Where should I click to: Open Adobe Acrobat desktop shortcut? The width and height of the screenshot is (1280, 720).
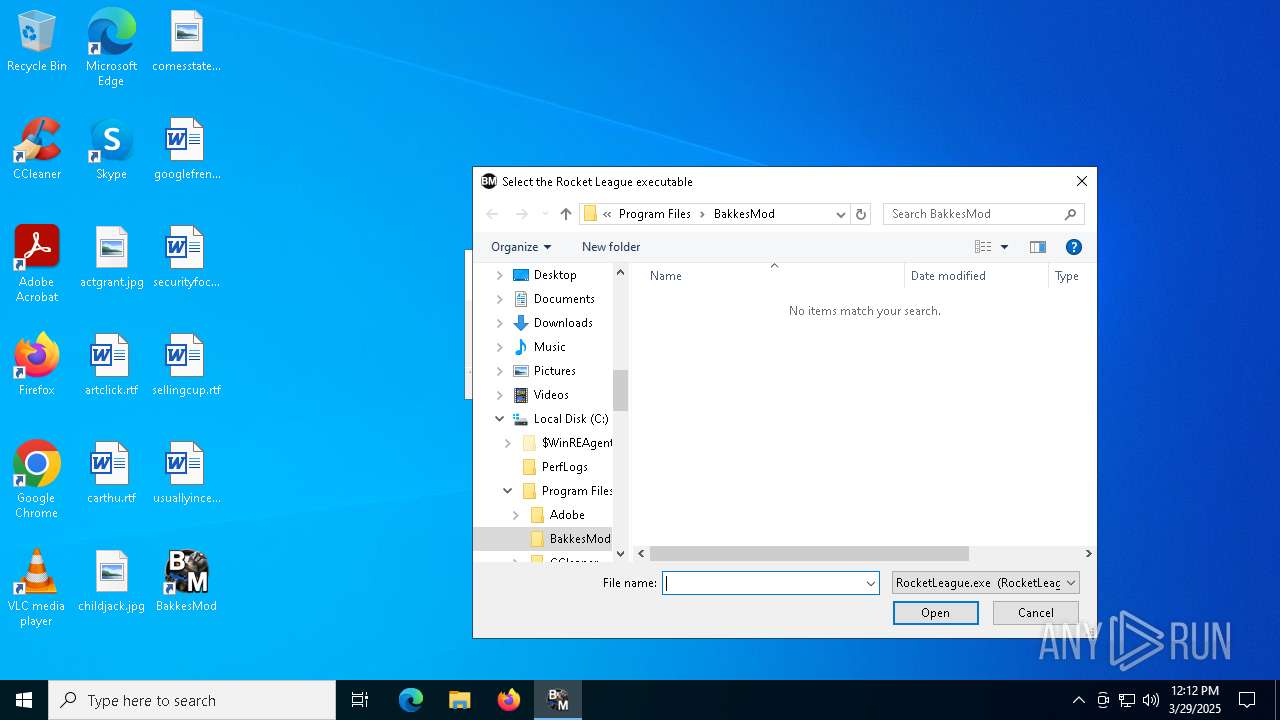tap(37, 264)
